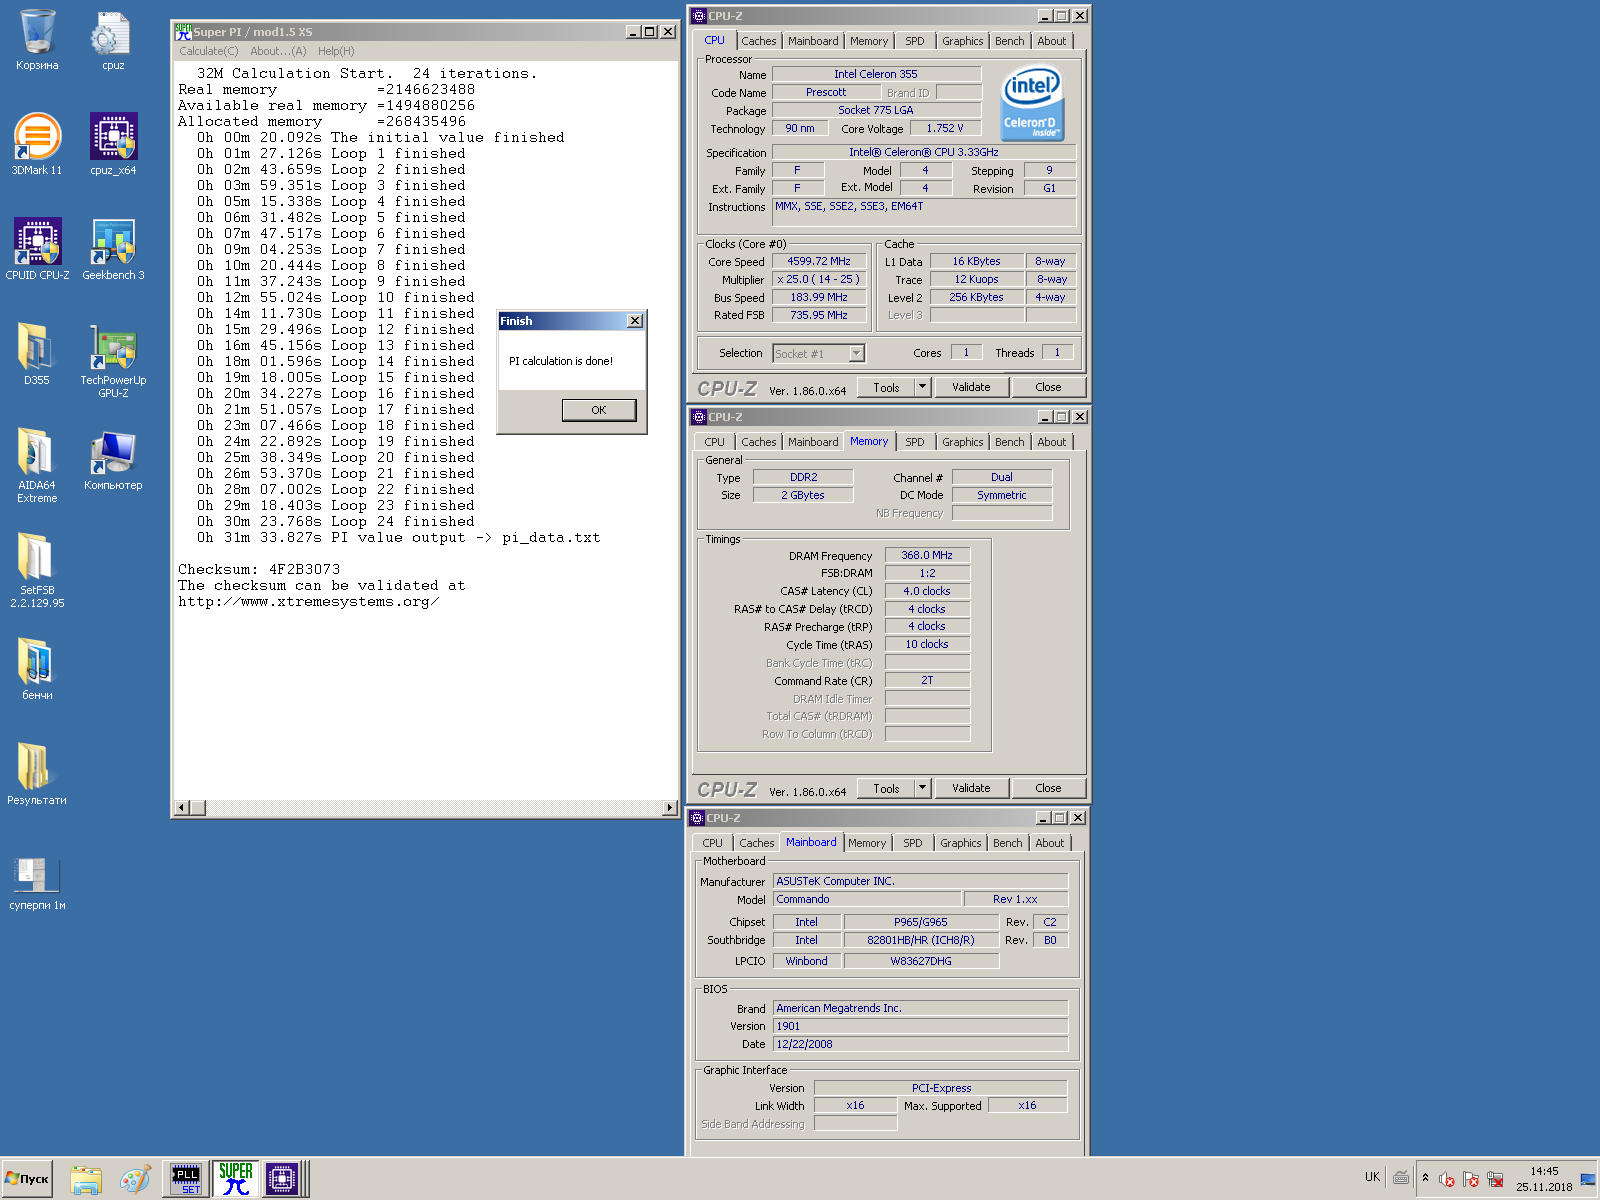Image resolution: width=1600 pixels, height=1200 pixels.
Task: Expand Tools dropdown arrow in middle CPU-Z window
Action: (923, 788)
